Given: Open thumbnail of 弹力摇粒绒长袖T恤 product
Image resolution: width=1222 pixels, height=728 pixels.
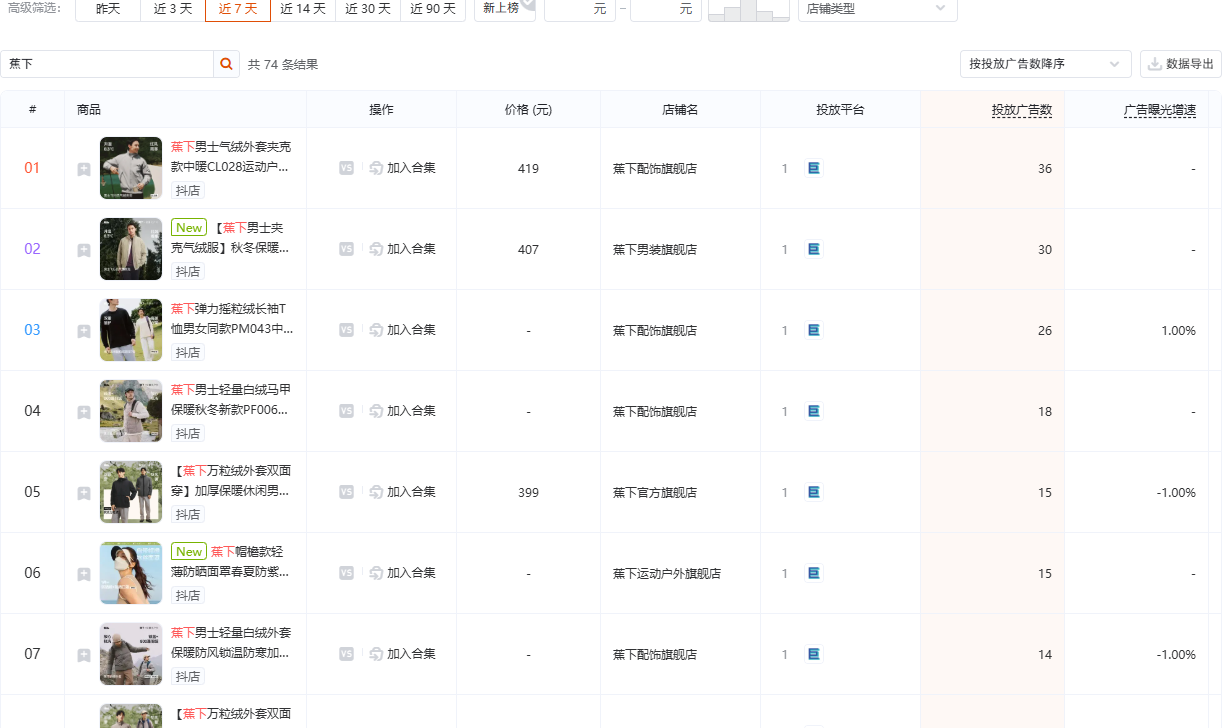Looking at the screenshot, I should coord(131,330).
